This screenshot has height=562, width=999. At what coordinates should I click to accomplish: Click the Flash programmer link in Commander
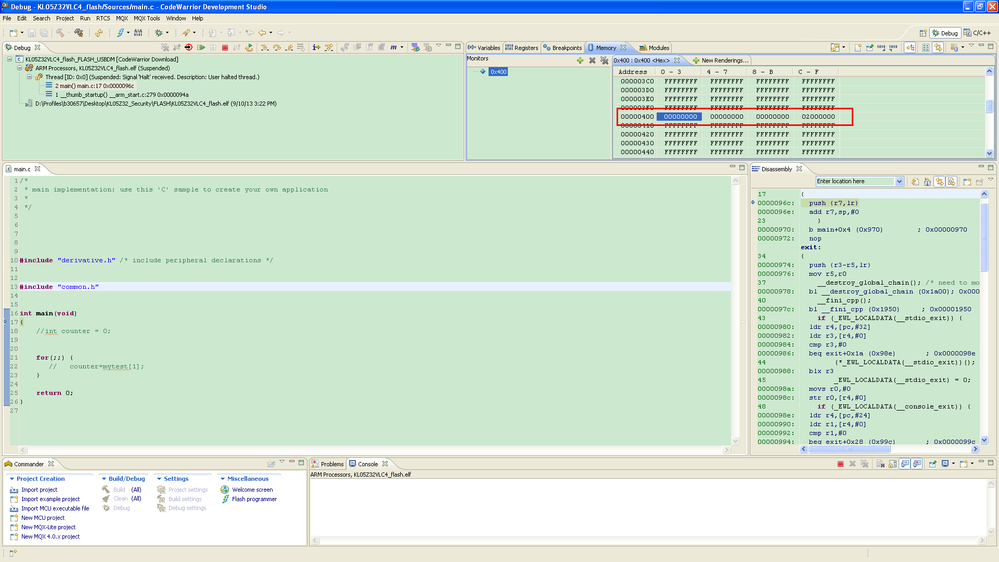tap(254, 500)
